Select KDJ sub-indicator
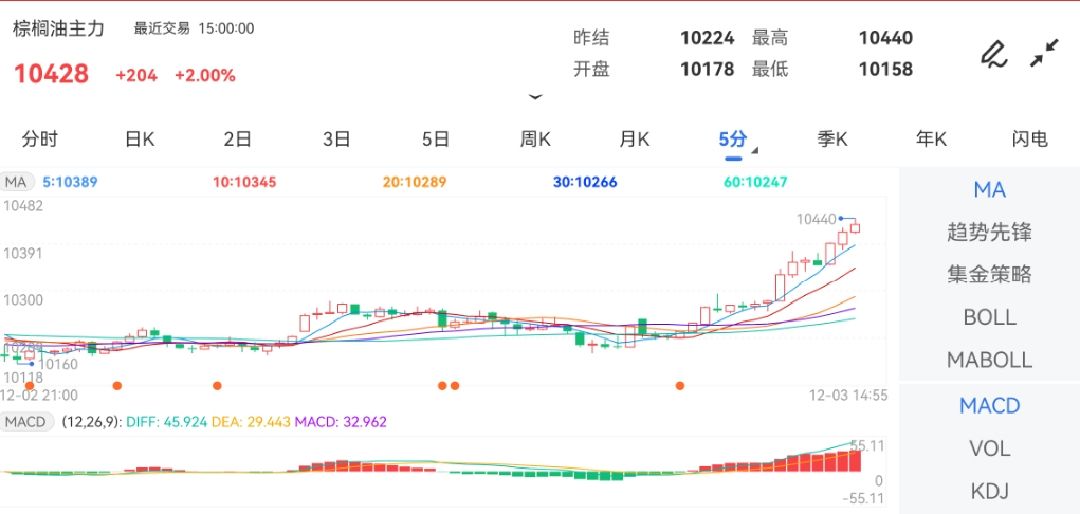 pyautogui.click(x=989, y=491)
